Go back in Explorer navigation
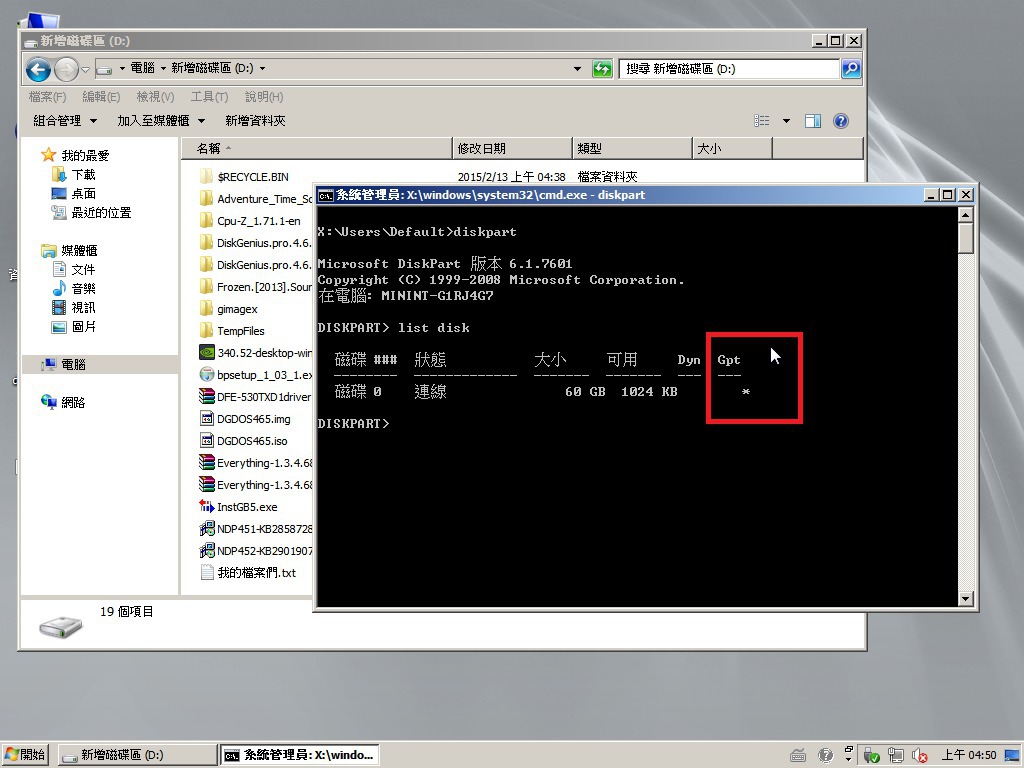 [39, 69]
